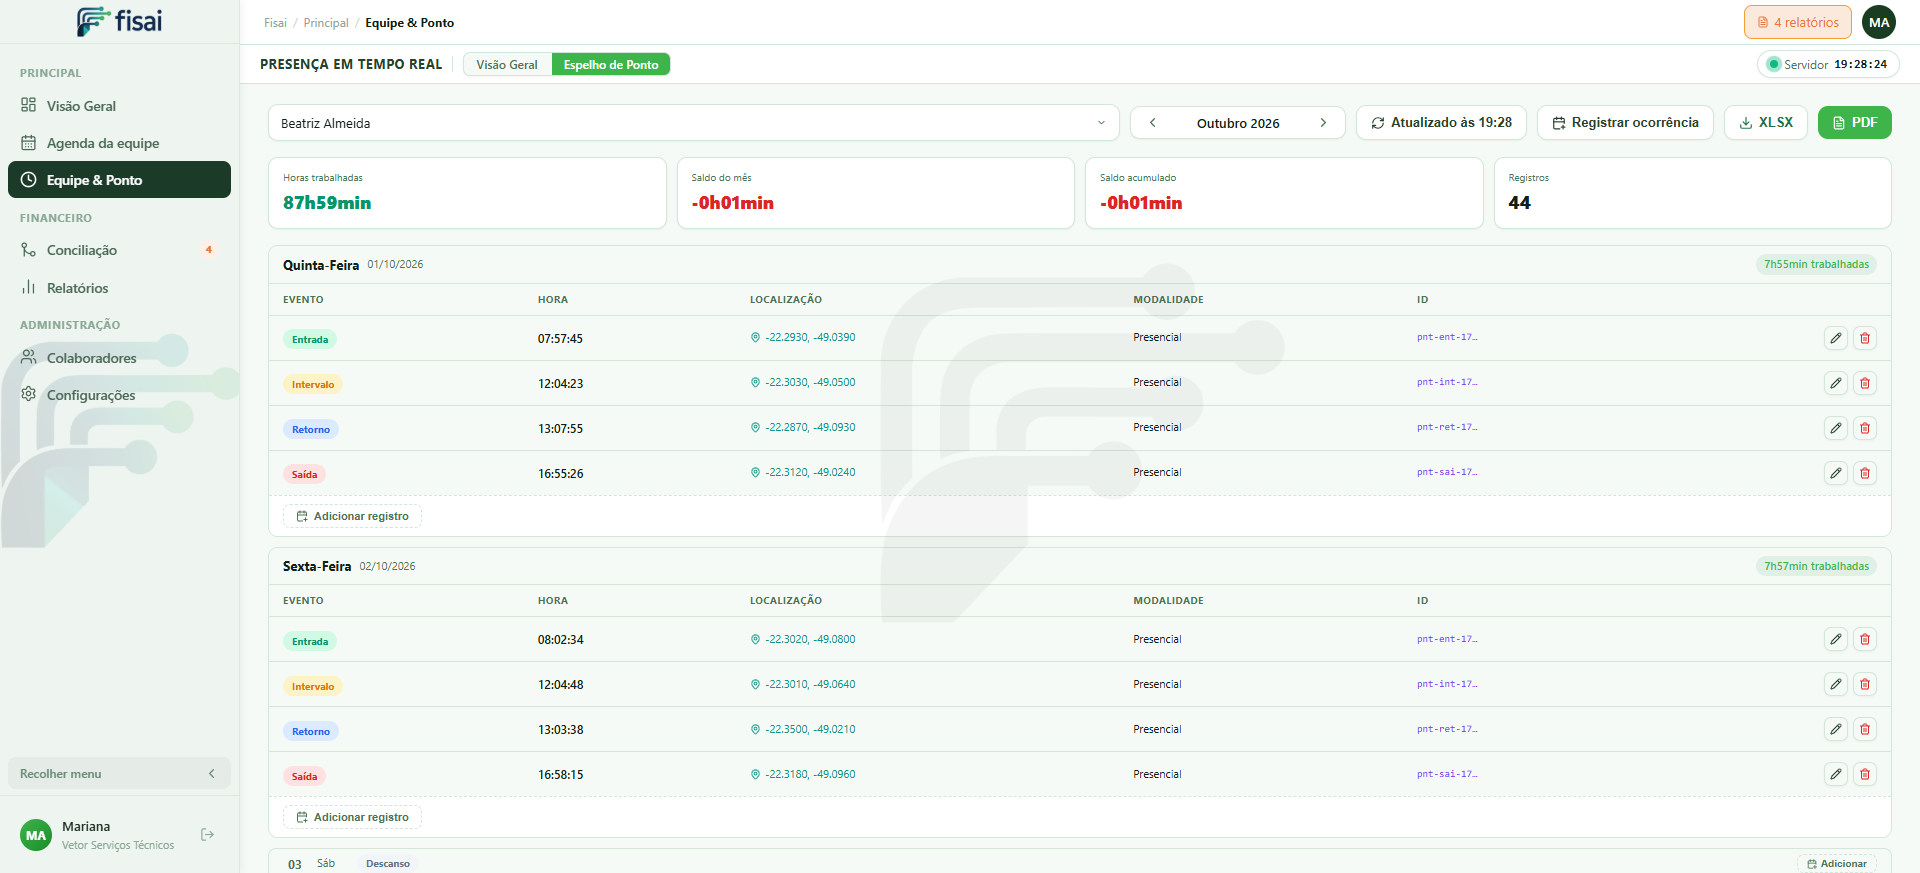This screenshot has height=873, width=1920.
Task: Open Conciliação in the sidebar
Action: (x=119, y=250)
